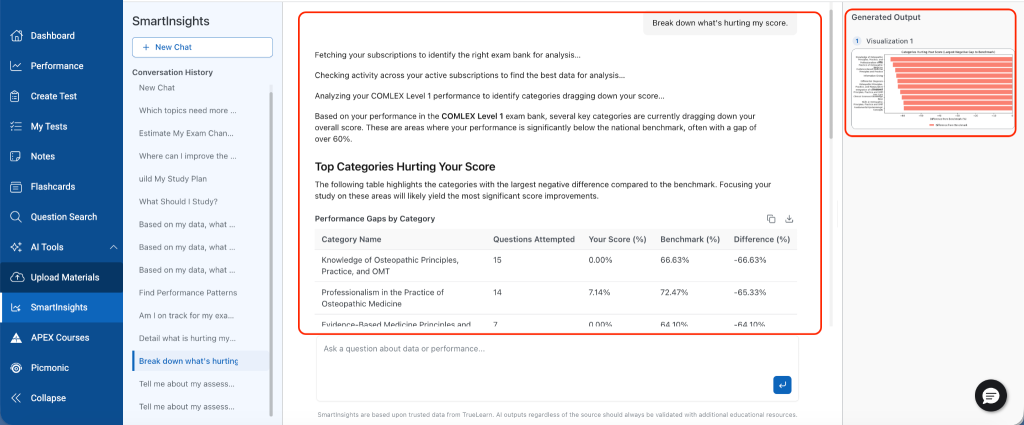
Task: Click the Performance chart icon
Action: 17,66
